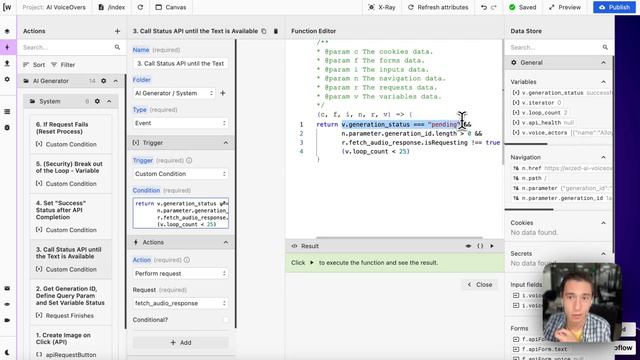Viewport: 640px width, 360px height.
Task: Click the Actions search field
Action: pos(67,47)
